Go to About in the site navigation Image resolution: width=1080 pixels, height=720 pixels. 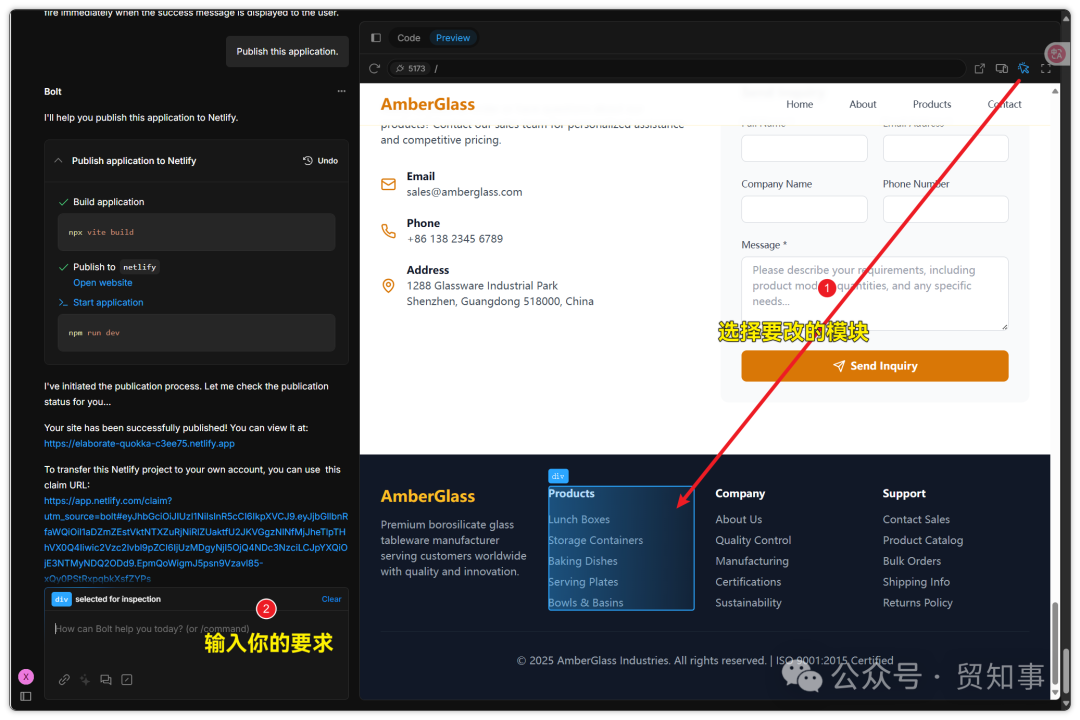point(862,104)
